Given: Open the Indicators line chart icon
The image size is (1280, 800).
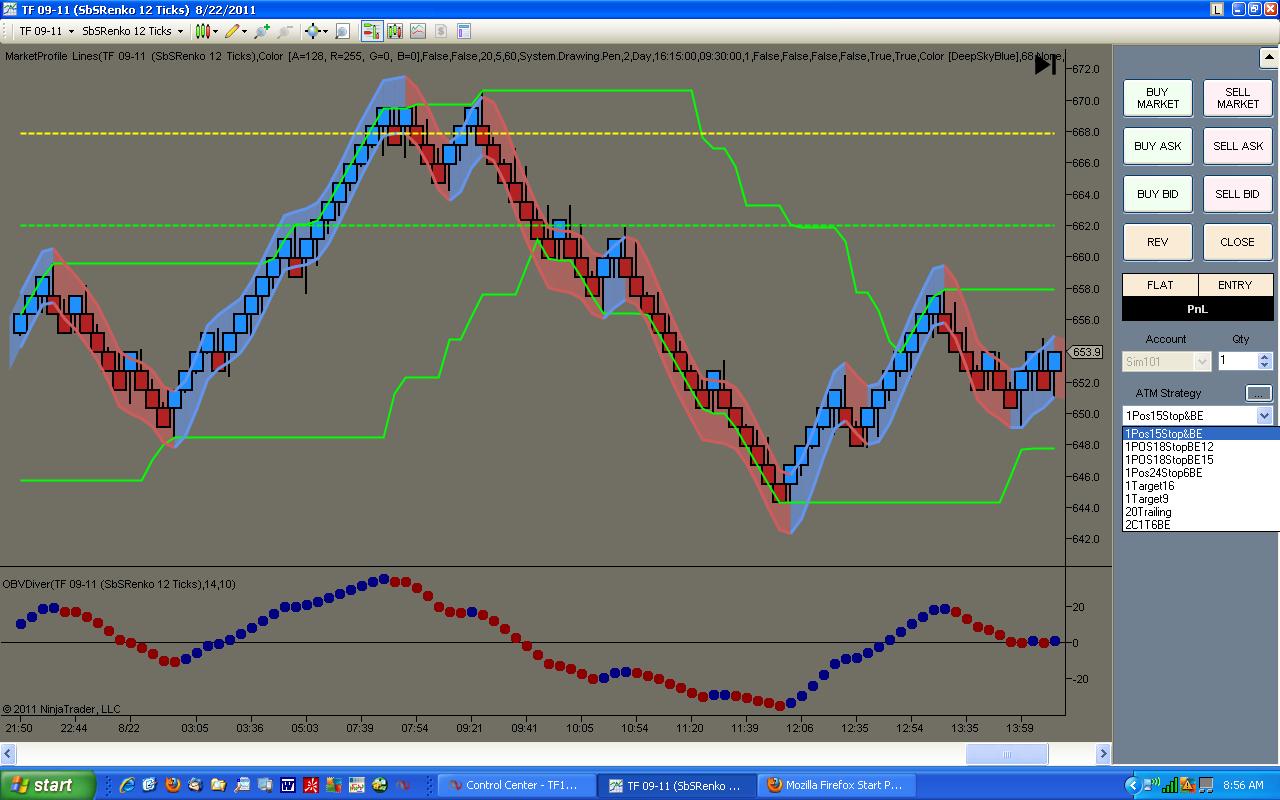Looking at the screenshot, I should [417, 31].
